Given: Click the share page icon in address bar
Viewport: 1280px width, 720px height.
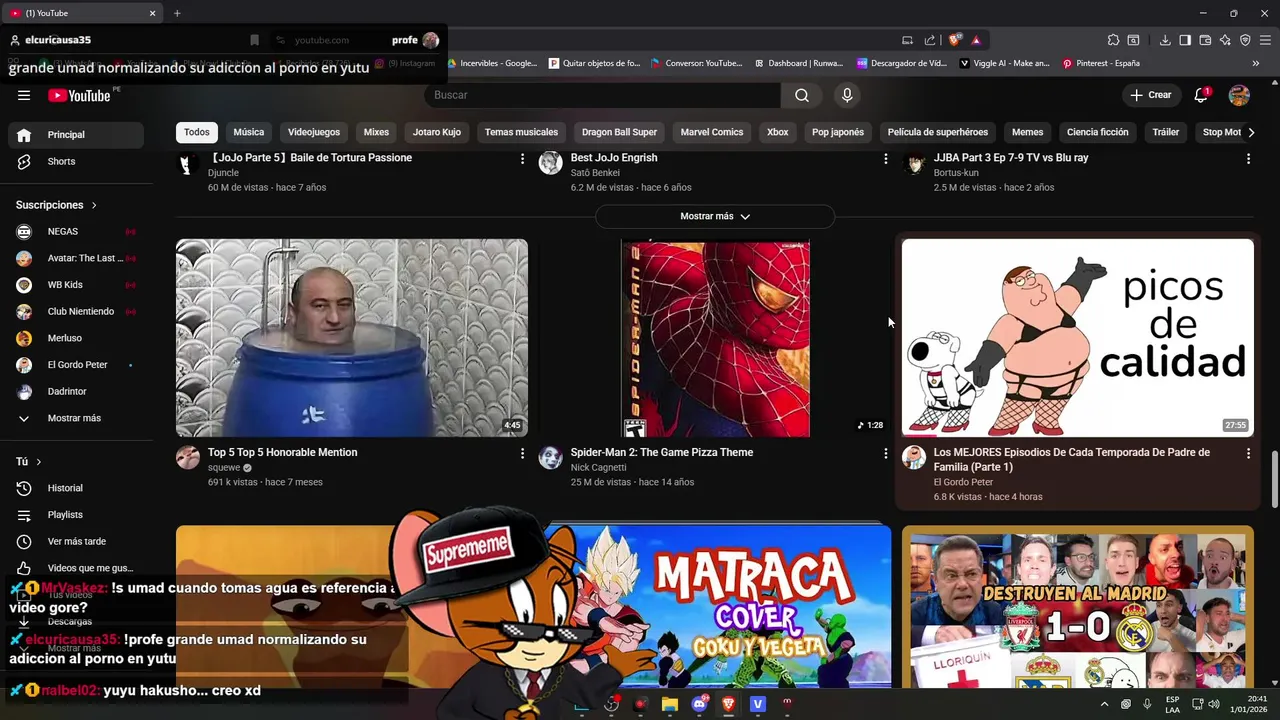Looking at the screenshot, I should point(930,40).
